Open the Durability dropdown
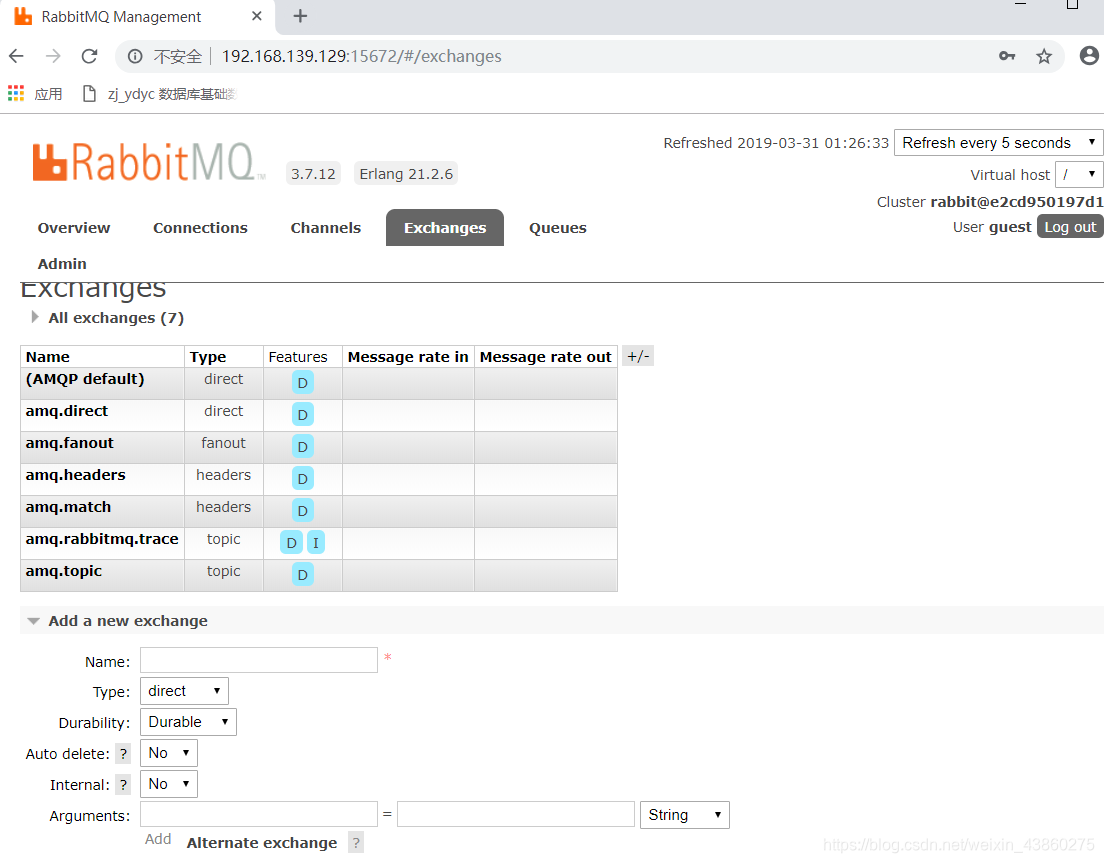The height and width of the screenshot is (863, 1104). (189, 722)
